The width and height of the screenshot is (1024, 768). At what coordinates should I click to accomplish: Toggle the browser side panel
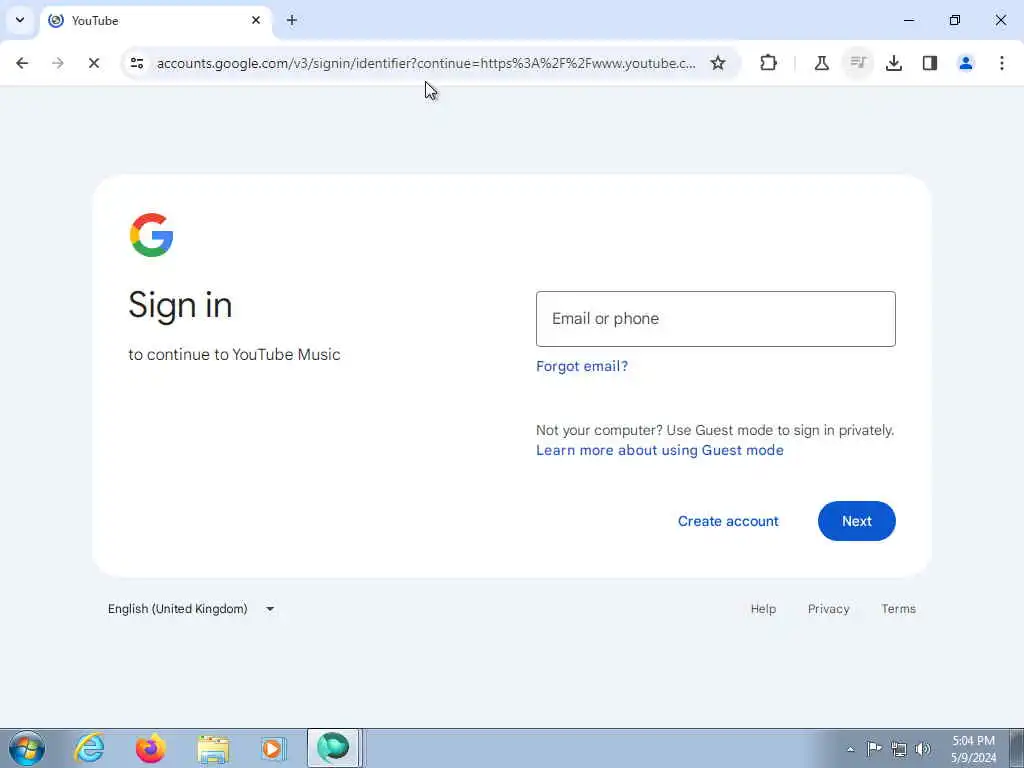click(x=930, y=63)
